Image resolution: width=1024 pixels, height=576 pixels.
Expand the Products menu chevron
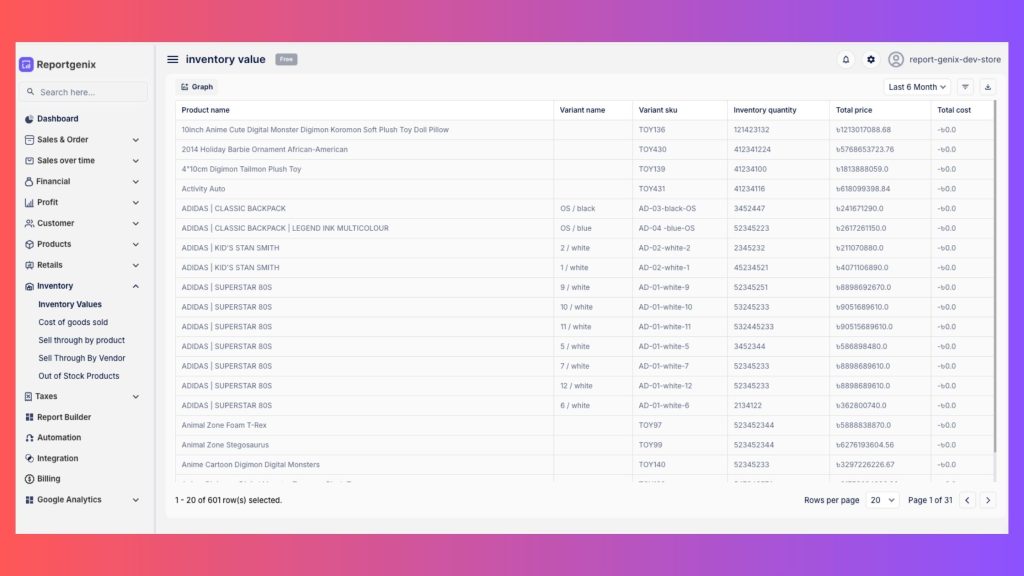136,244
